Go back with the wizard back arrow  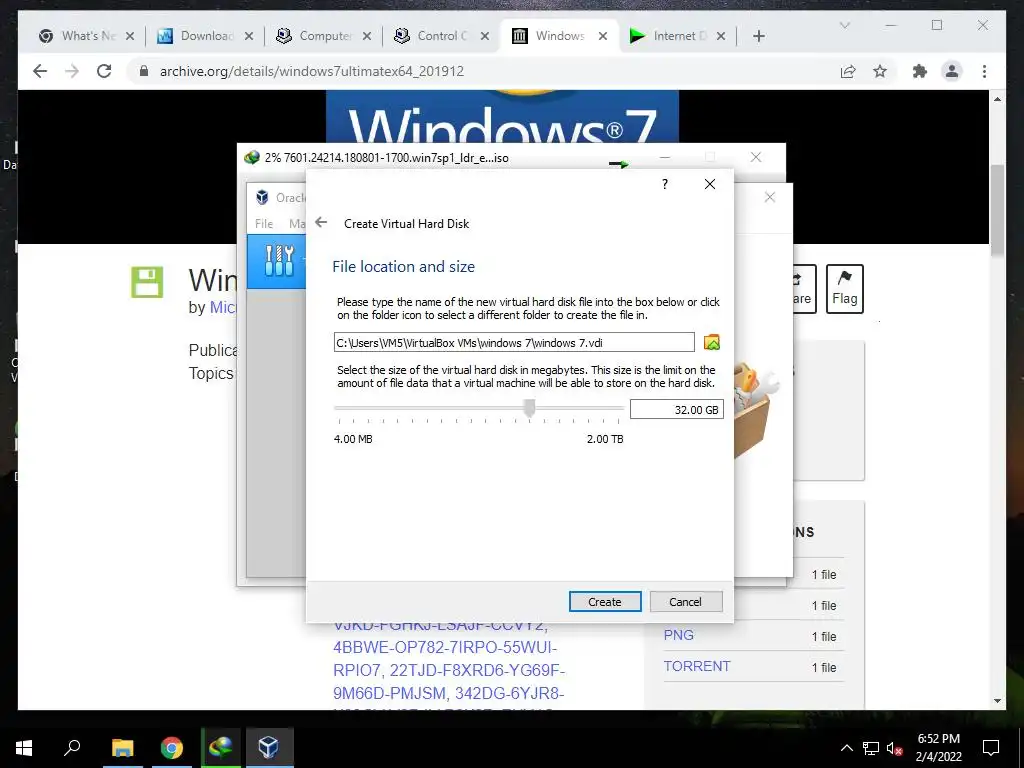[321, 223]
